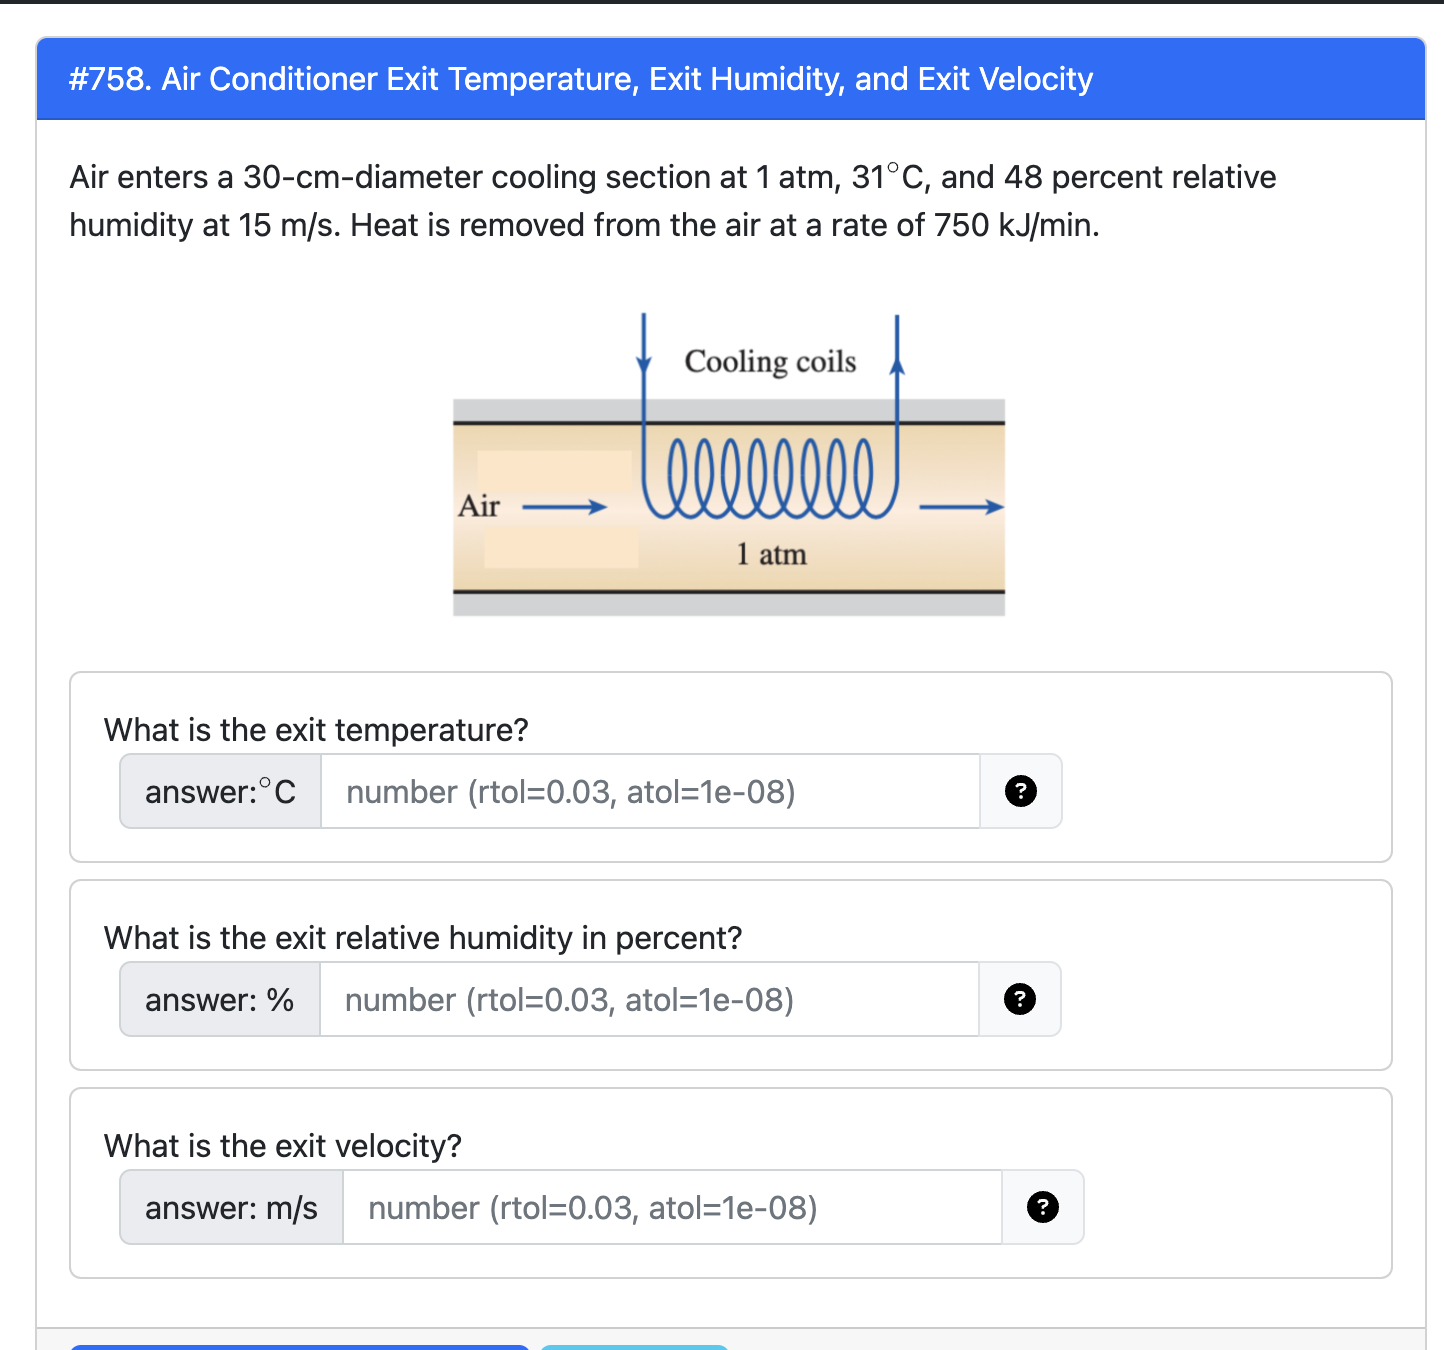Select the exit relative humidity number input
1444x1350 pixels.
pos(650,999)
